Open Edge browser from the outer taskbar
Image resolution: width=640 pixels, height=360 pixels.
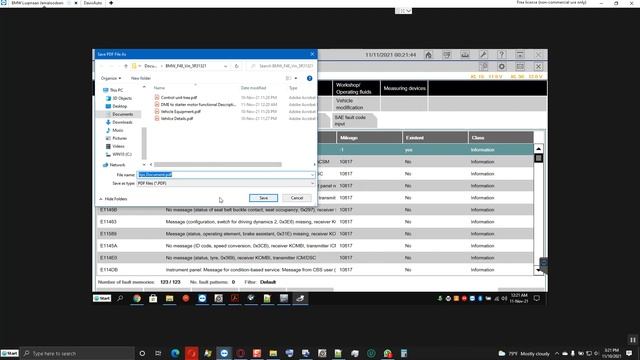click(175, 353)
